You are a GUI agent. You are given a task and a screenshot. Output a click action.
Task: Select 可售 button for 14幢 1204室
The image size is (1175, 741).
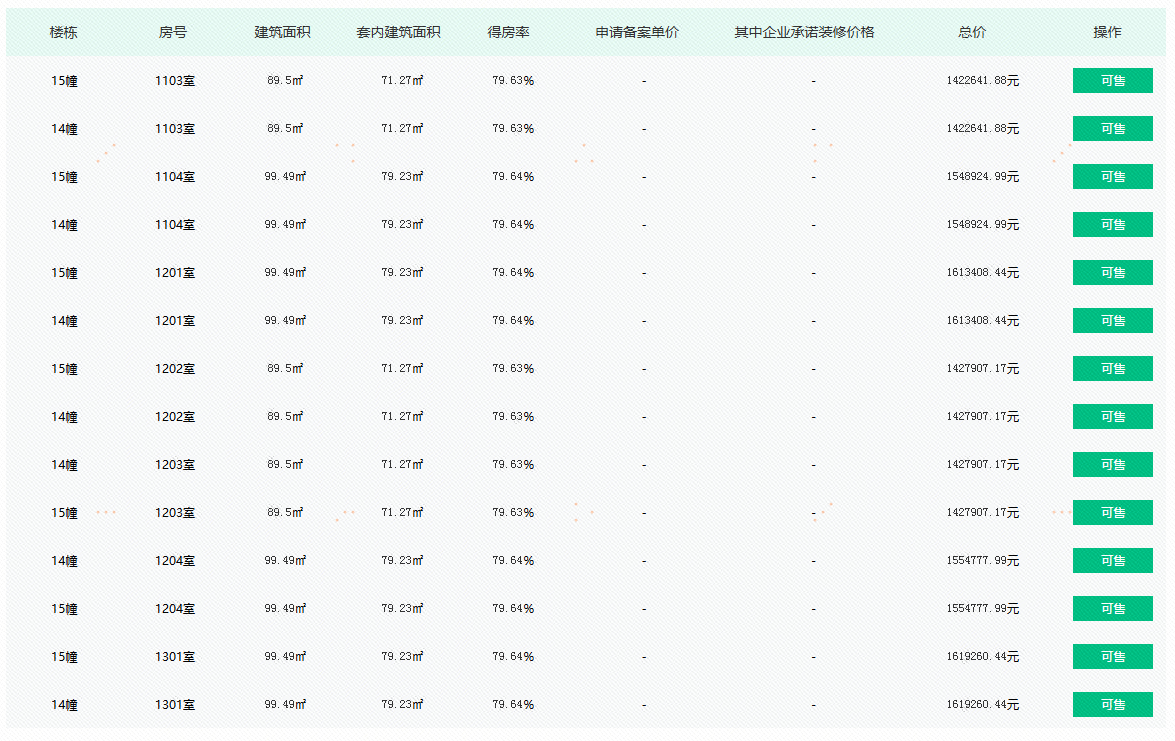(x=1112, y=560)
